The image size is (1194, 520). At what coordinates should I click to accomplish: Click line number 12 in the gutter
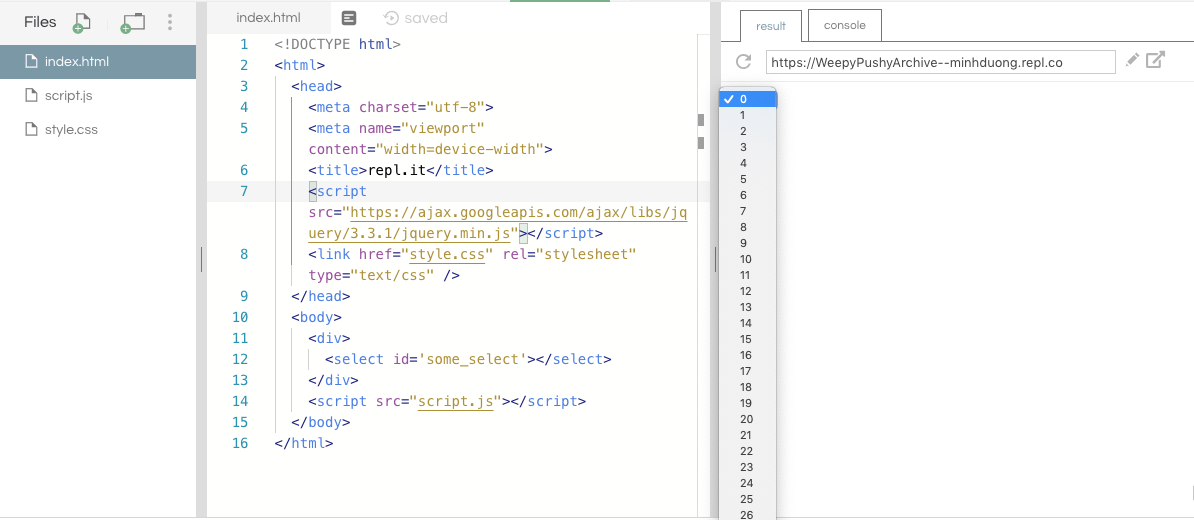pos(240,359)
